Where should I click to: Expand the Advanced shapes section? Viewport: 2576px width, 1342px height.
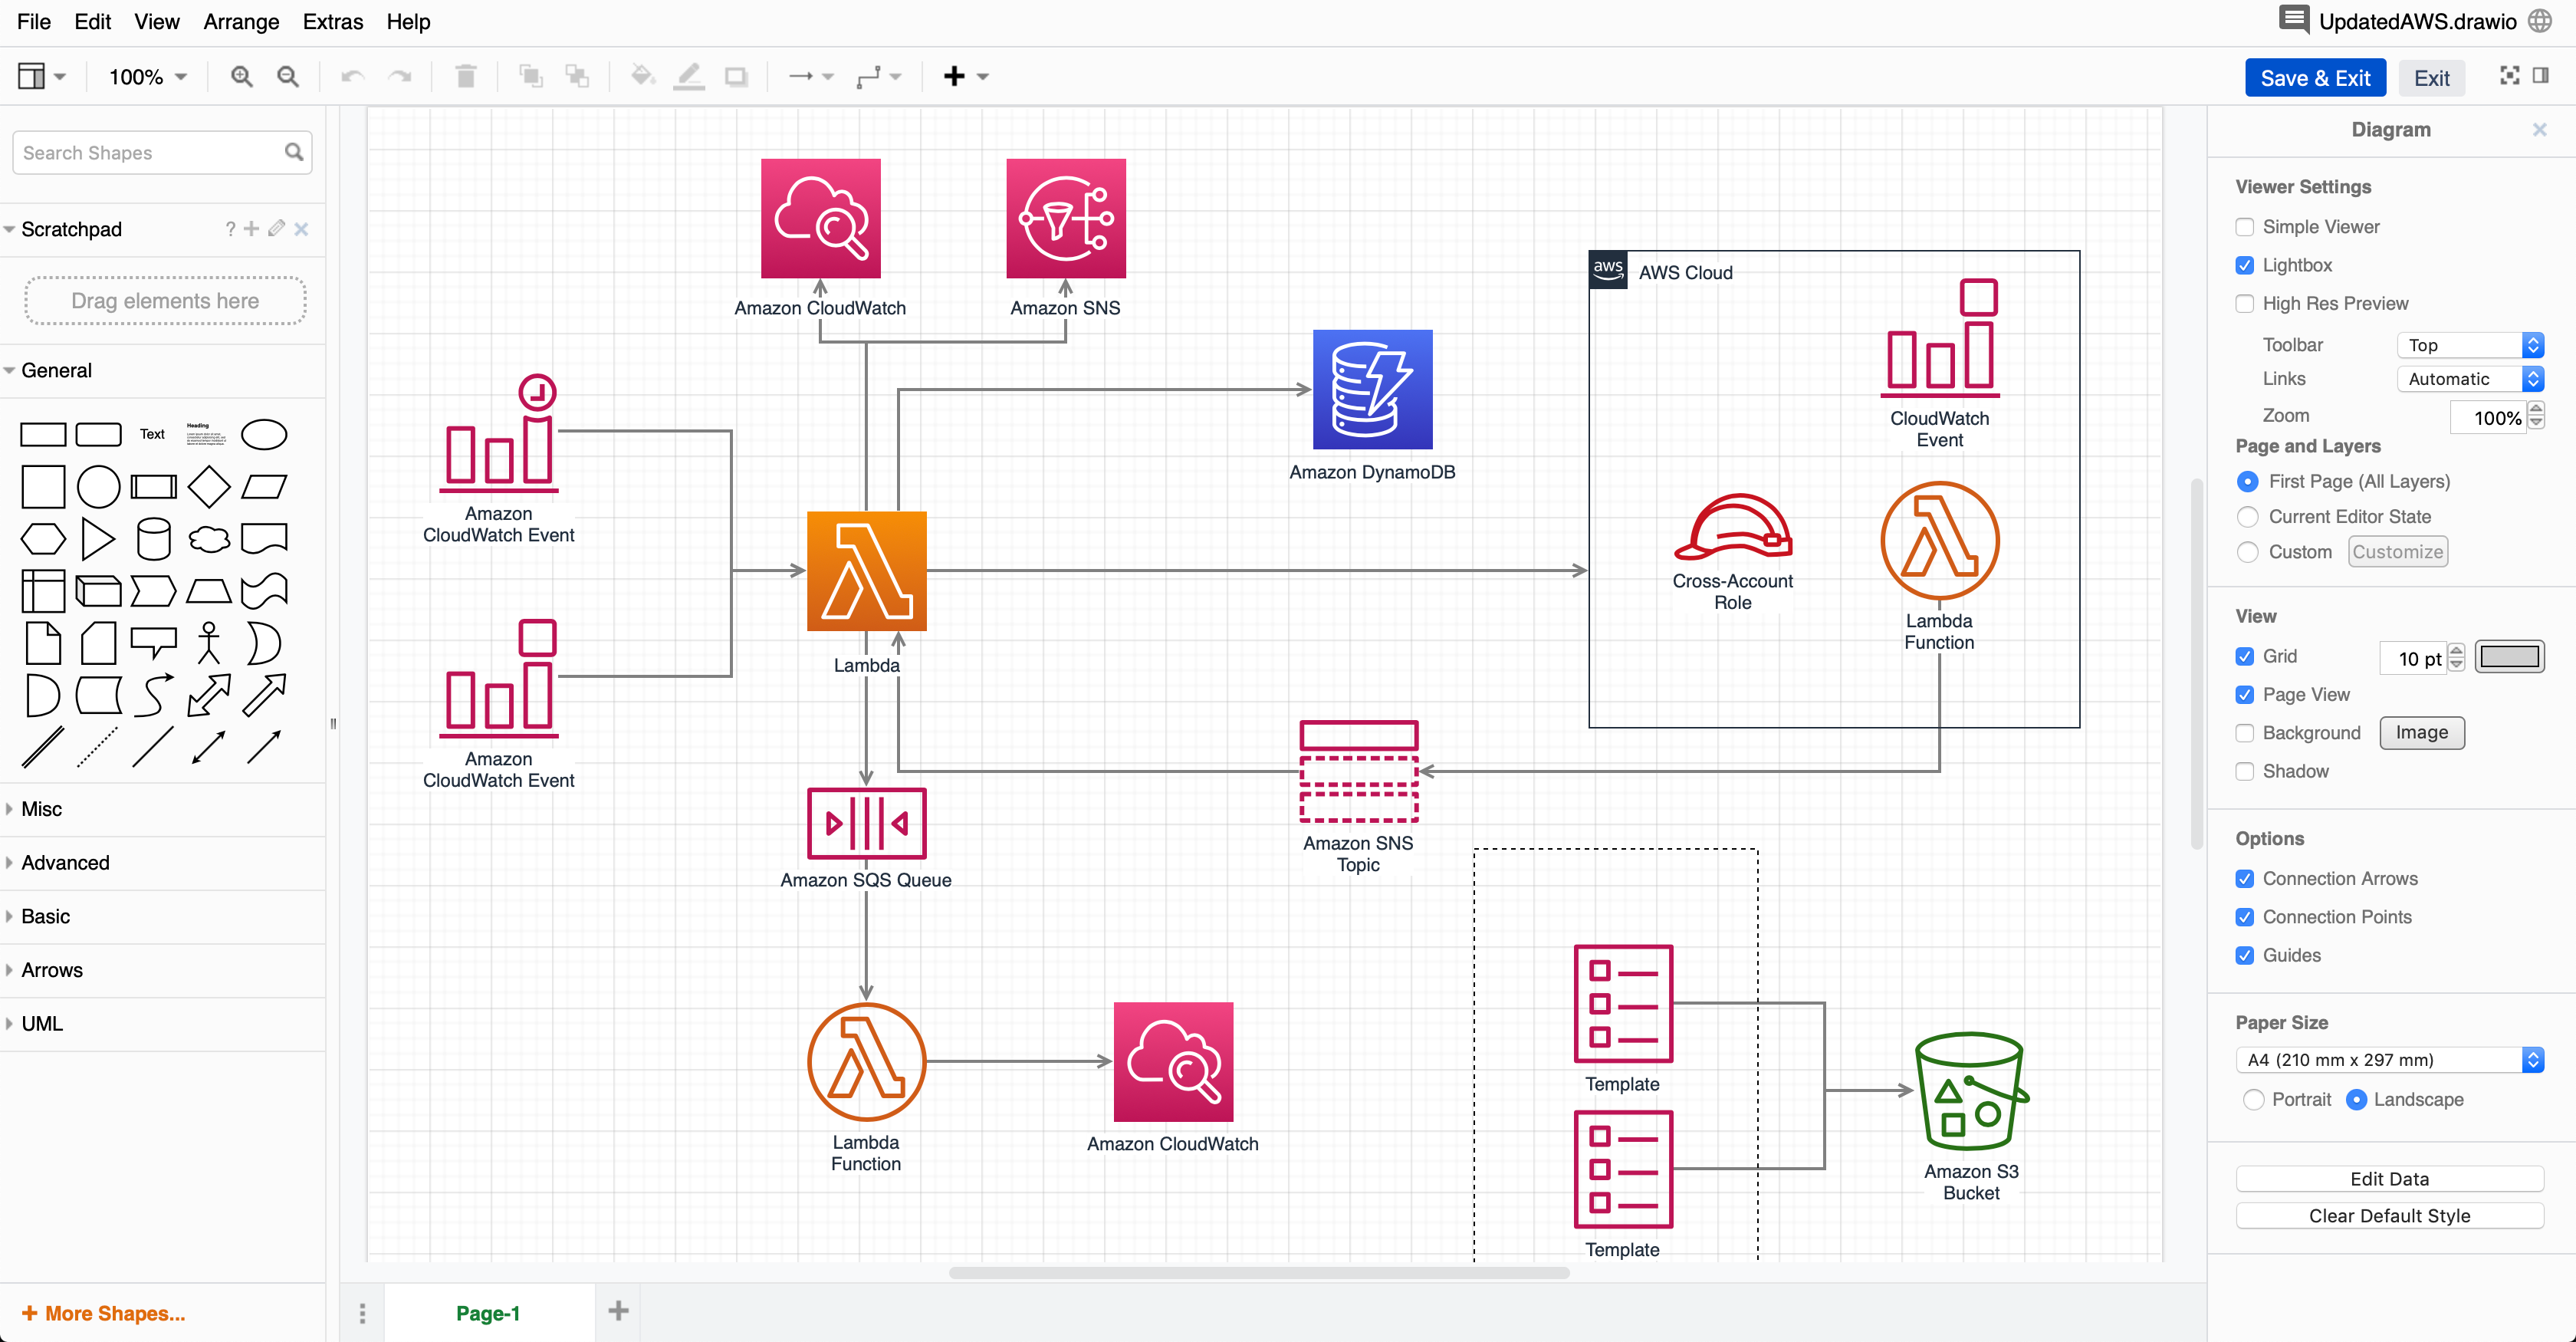point(65,862)
